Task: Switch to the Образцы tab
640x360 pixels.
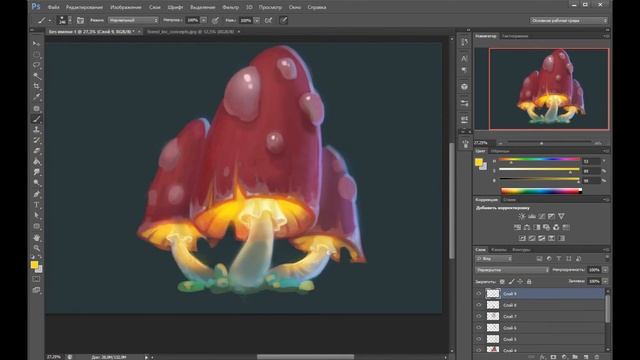Action: coord(500,151)
